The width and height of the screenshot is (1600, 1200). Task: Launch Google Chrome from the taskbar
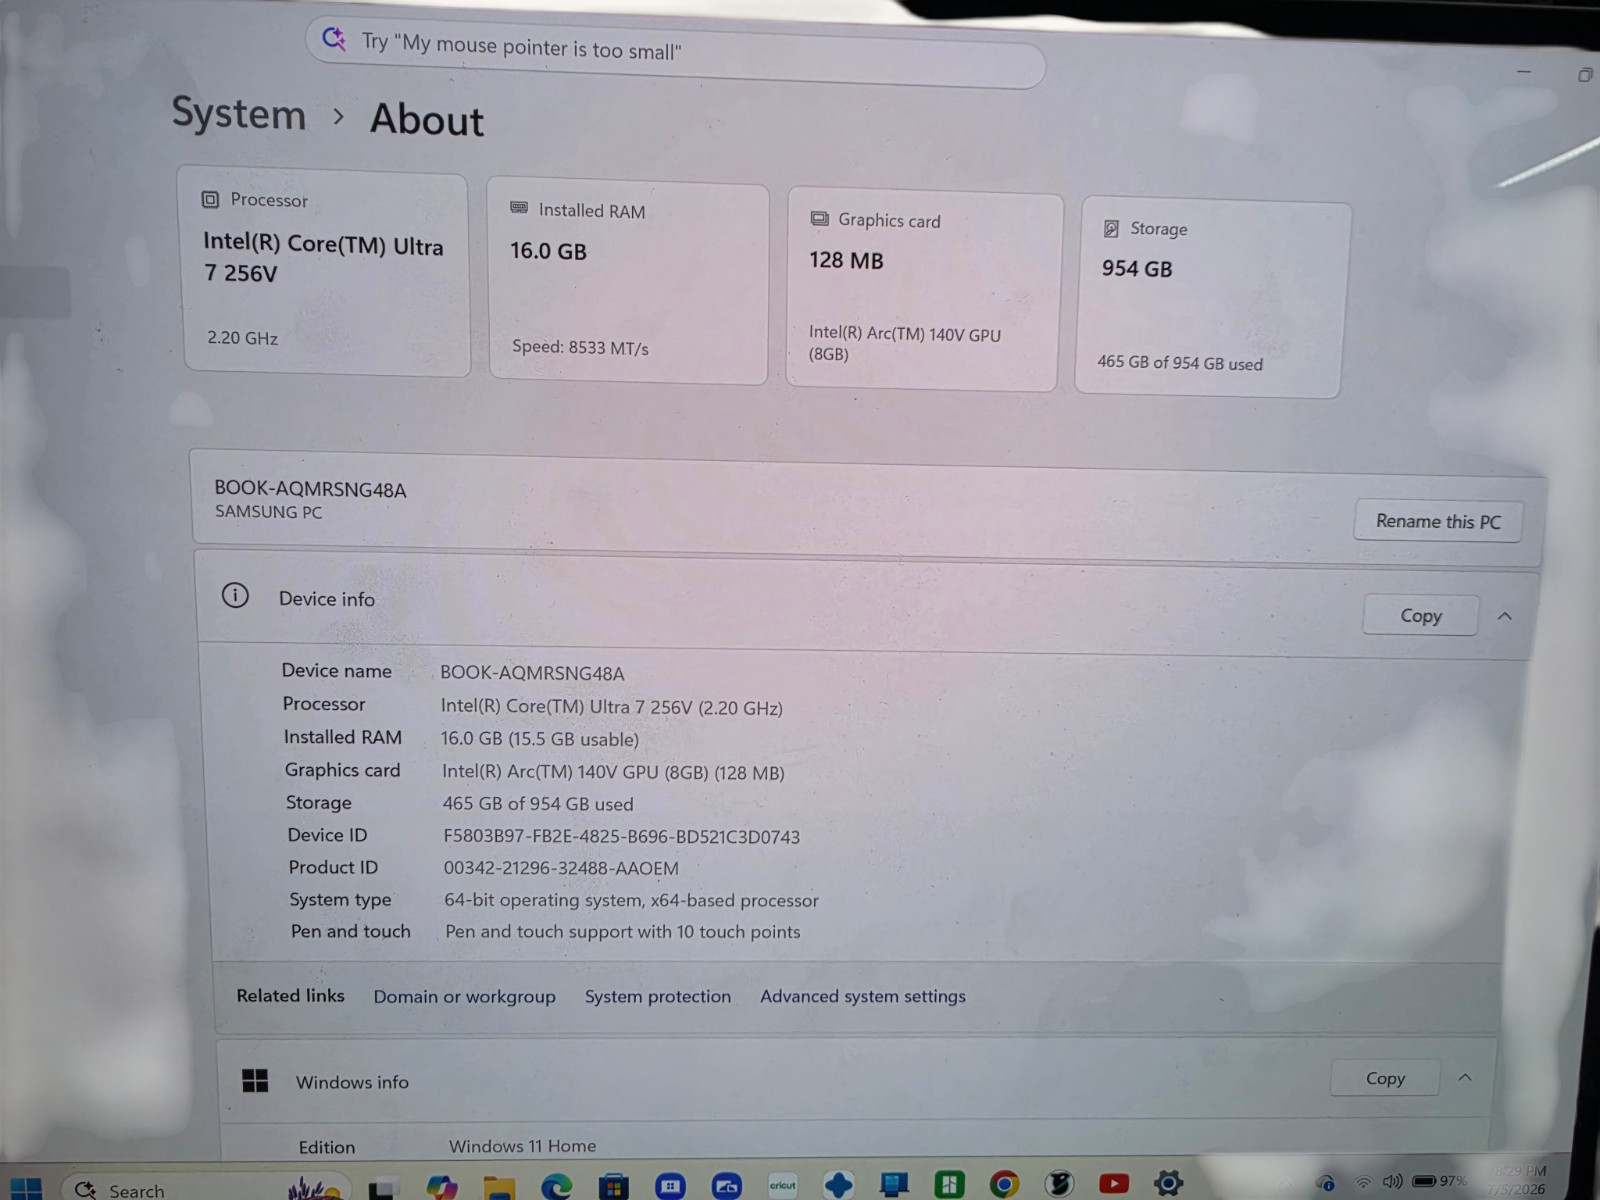click(1004, 1184)
